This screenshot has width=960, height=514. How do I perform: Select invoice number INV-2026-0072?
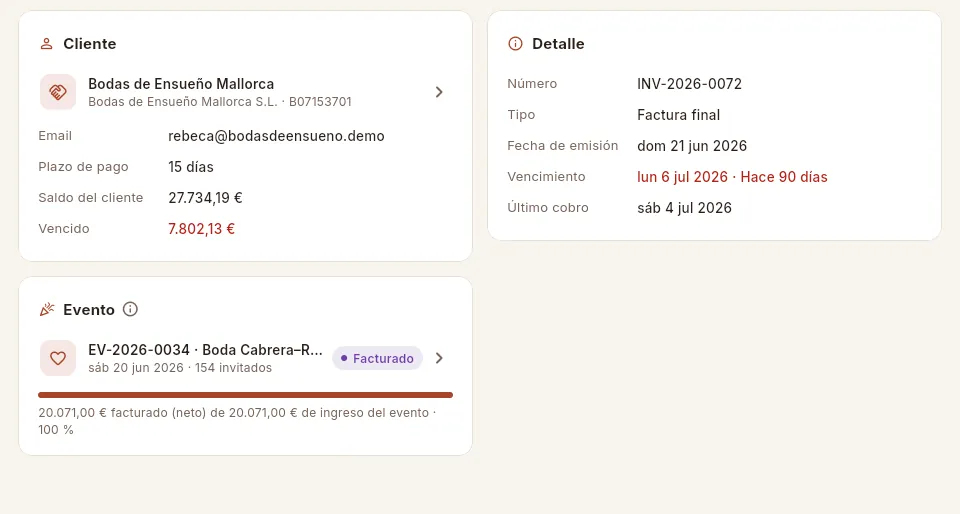click(x=689, y=84)
